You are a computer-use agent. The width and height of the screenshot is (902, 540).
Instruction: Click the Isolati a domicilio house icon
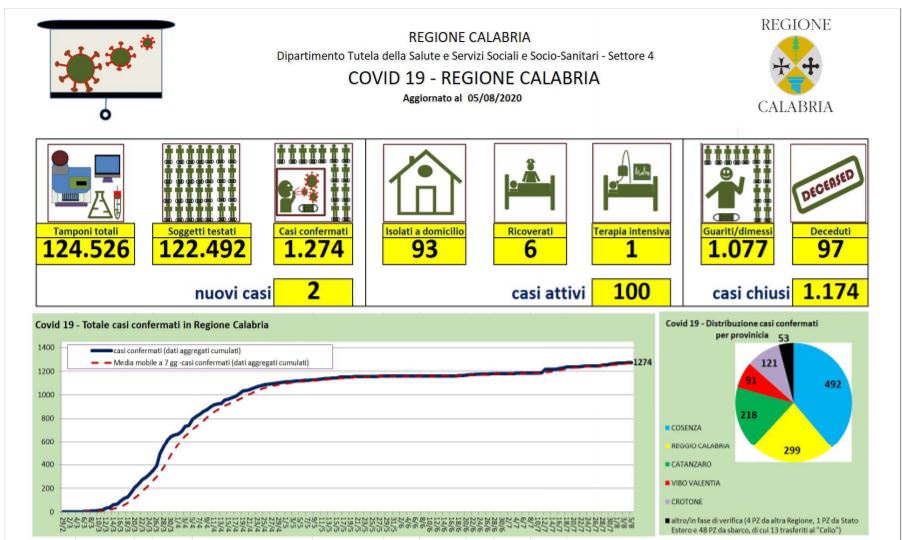(424, 182)
